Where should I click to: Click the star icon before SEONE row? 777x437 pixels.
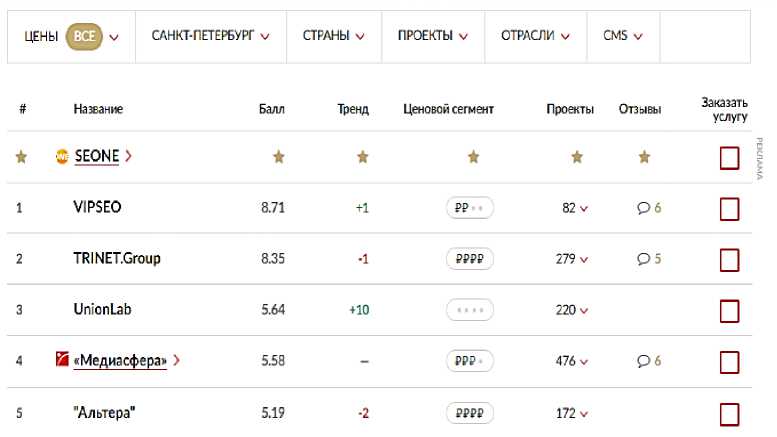21,157
